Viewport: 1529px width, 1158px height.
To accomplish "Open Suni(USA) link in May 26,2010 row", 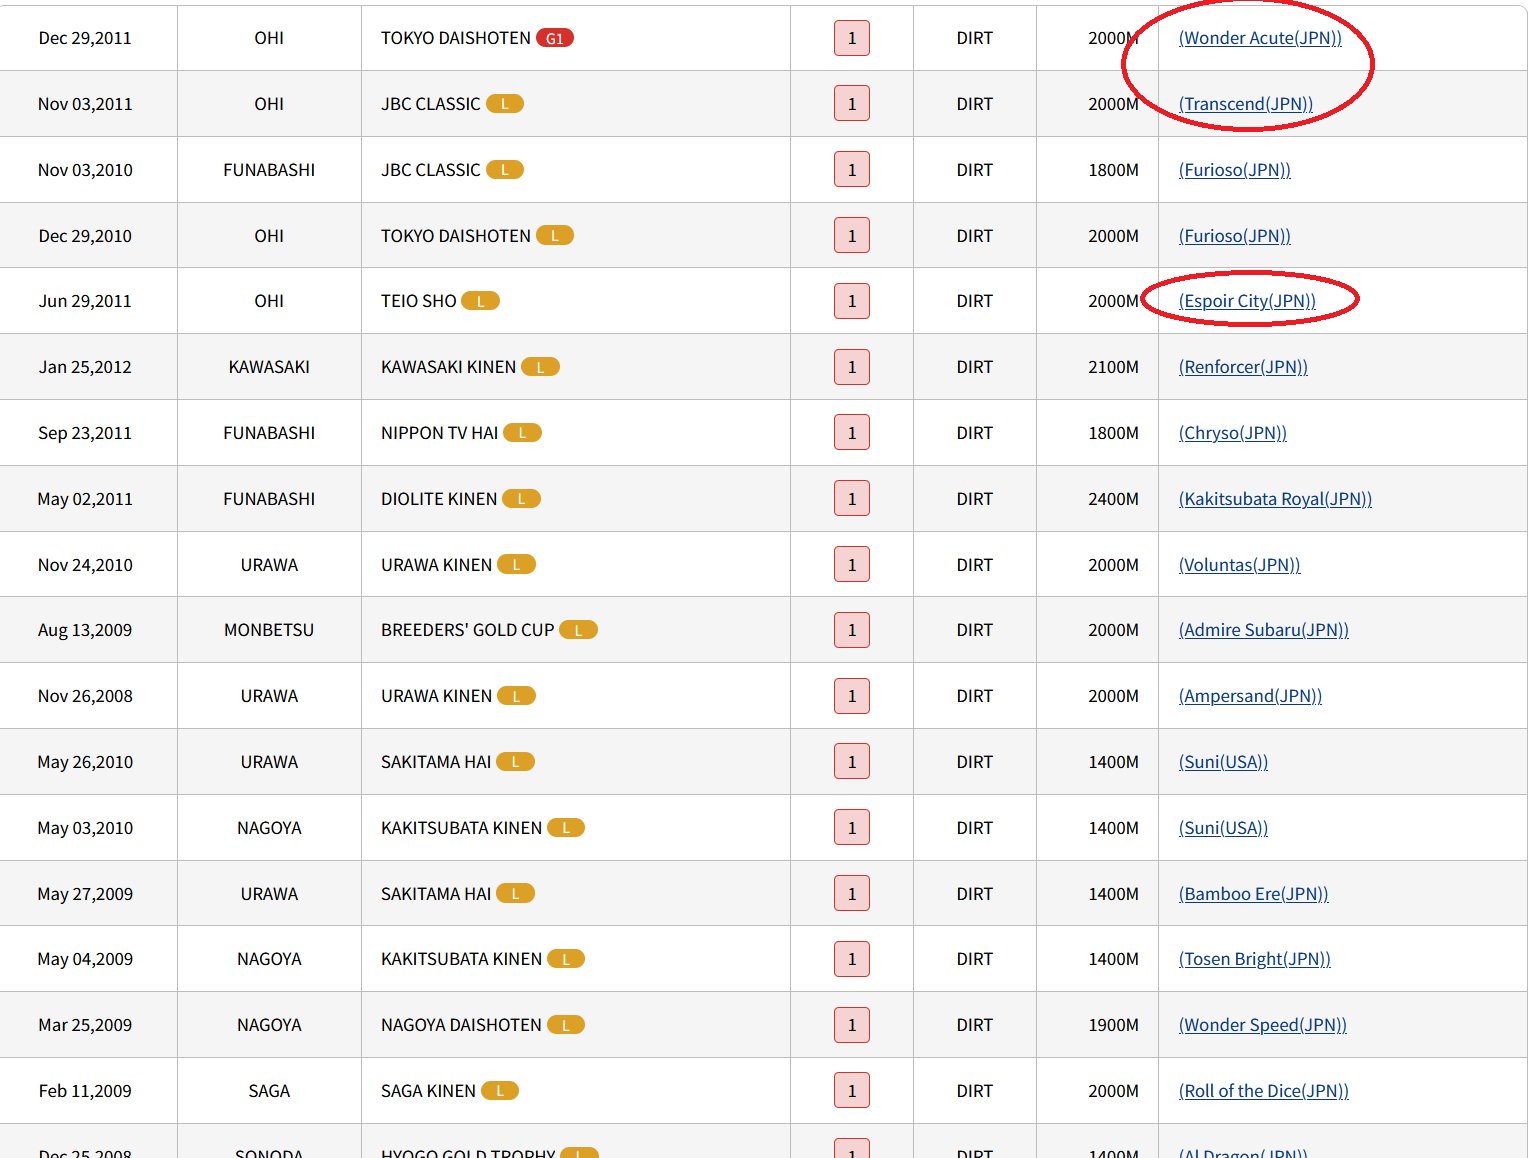I will [x=1223, y=762].
